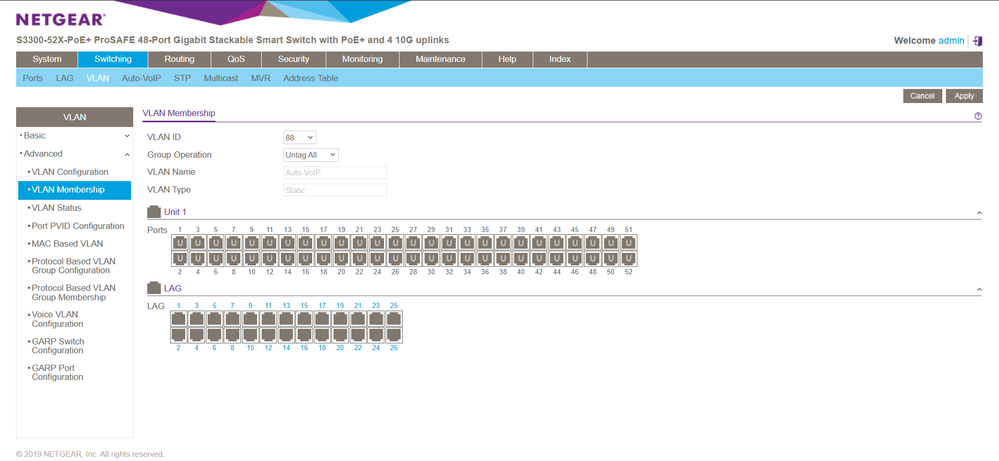The height and width of the screenshot is (461, 999).
Task: Open the System main menu tab
Action: pos(47,59)
